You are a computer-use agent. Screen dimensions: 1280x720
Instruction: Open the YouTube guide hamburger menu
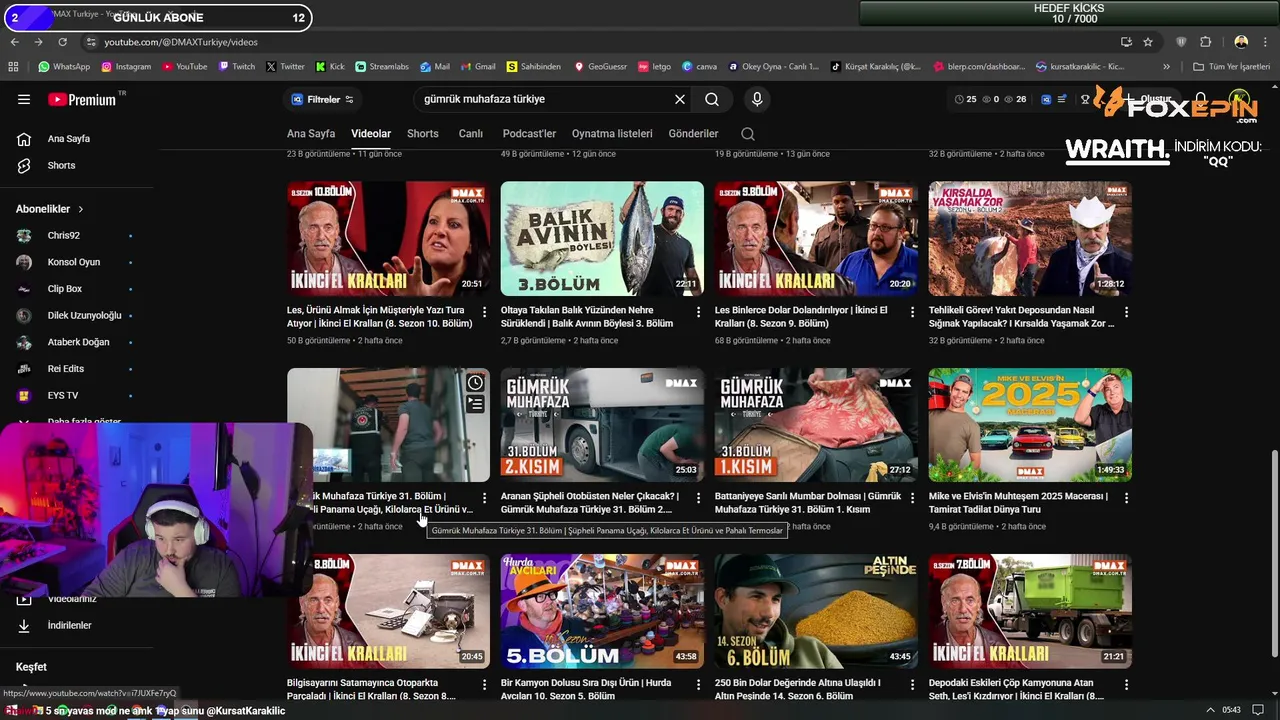point(24,99)
